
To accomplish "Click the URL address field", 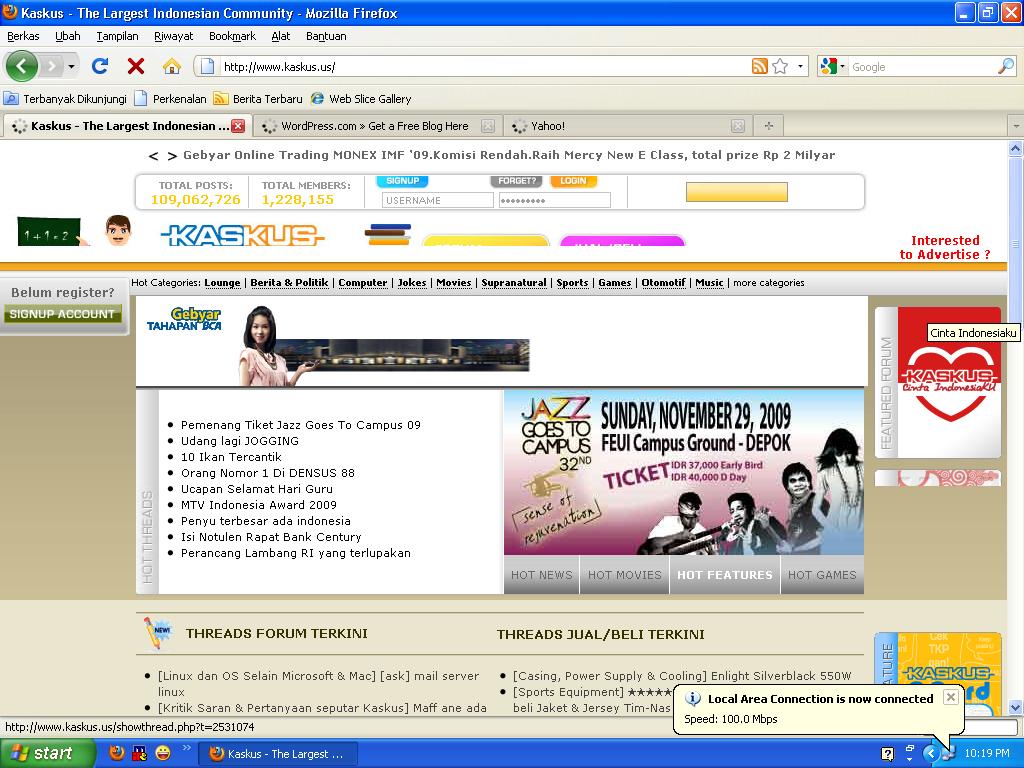I will pos(483,67).
